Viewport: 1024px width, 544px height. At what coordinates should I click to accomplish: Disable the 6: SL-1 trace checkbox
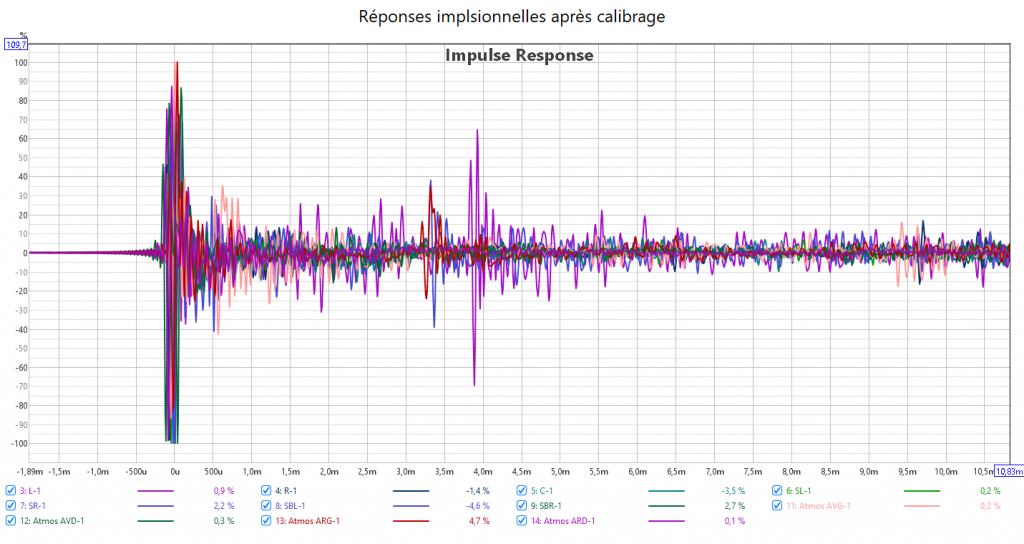pos(778,491)
